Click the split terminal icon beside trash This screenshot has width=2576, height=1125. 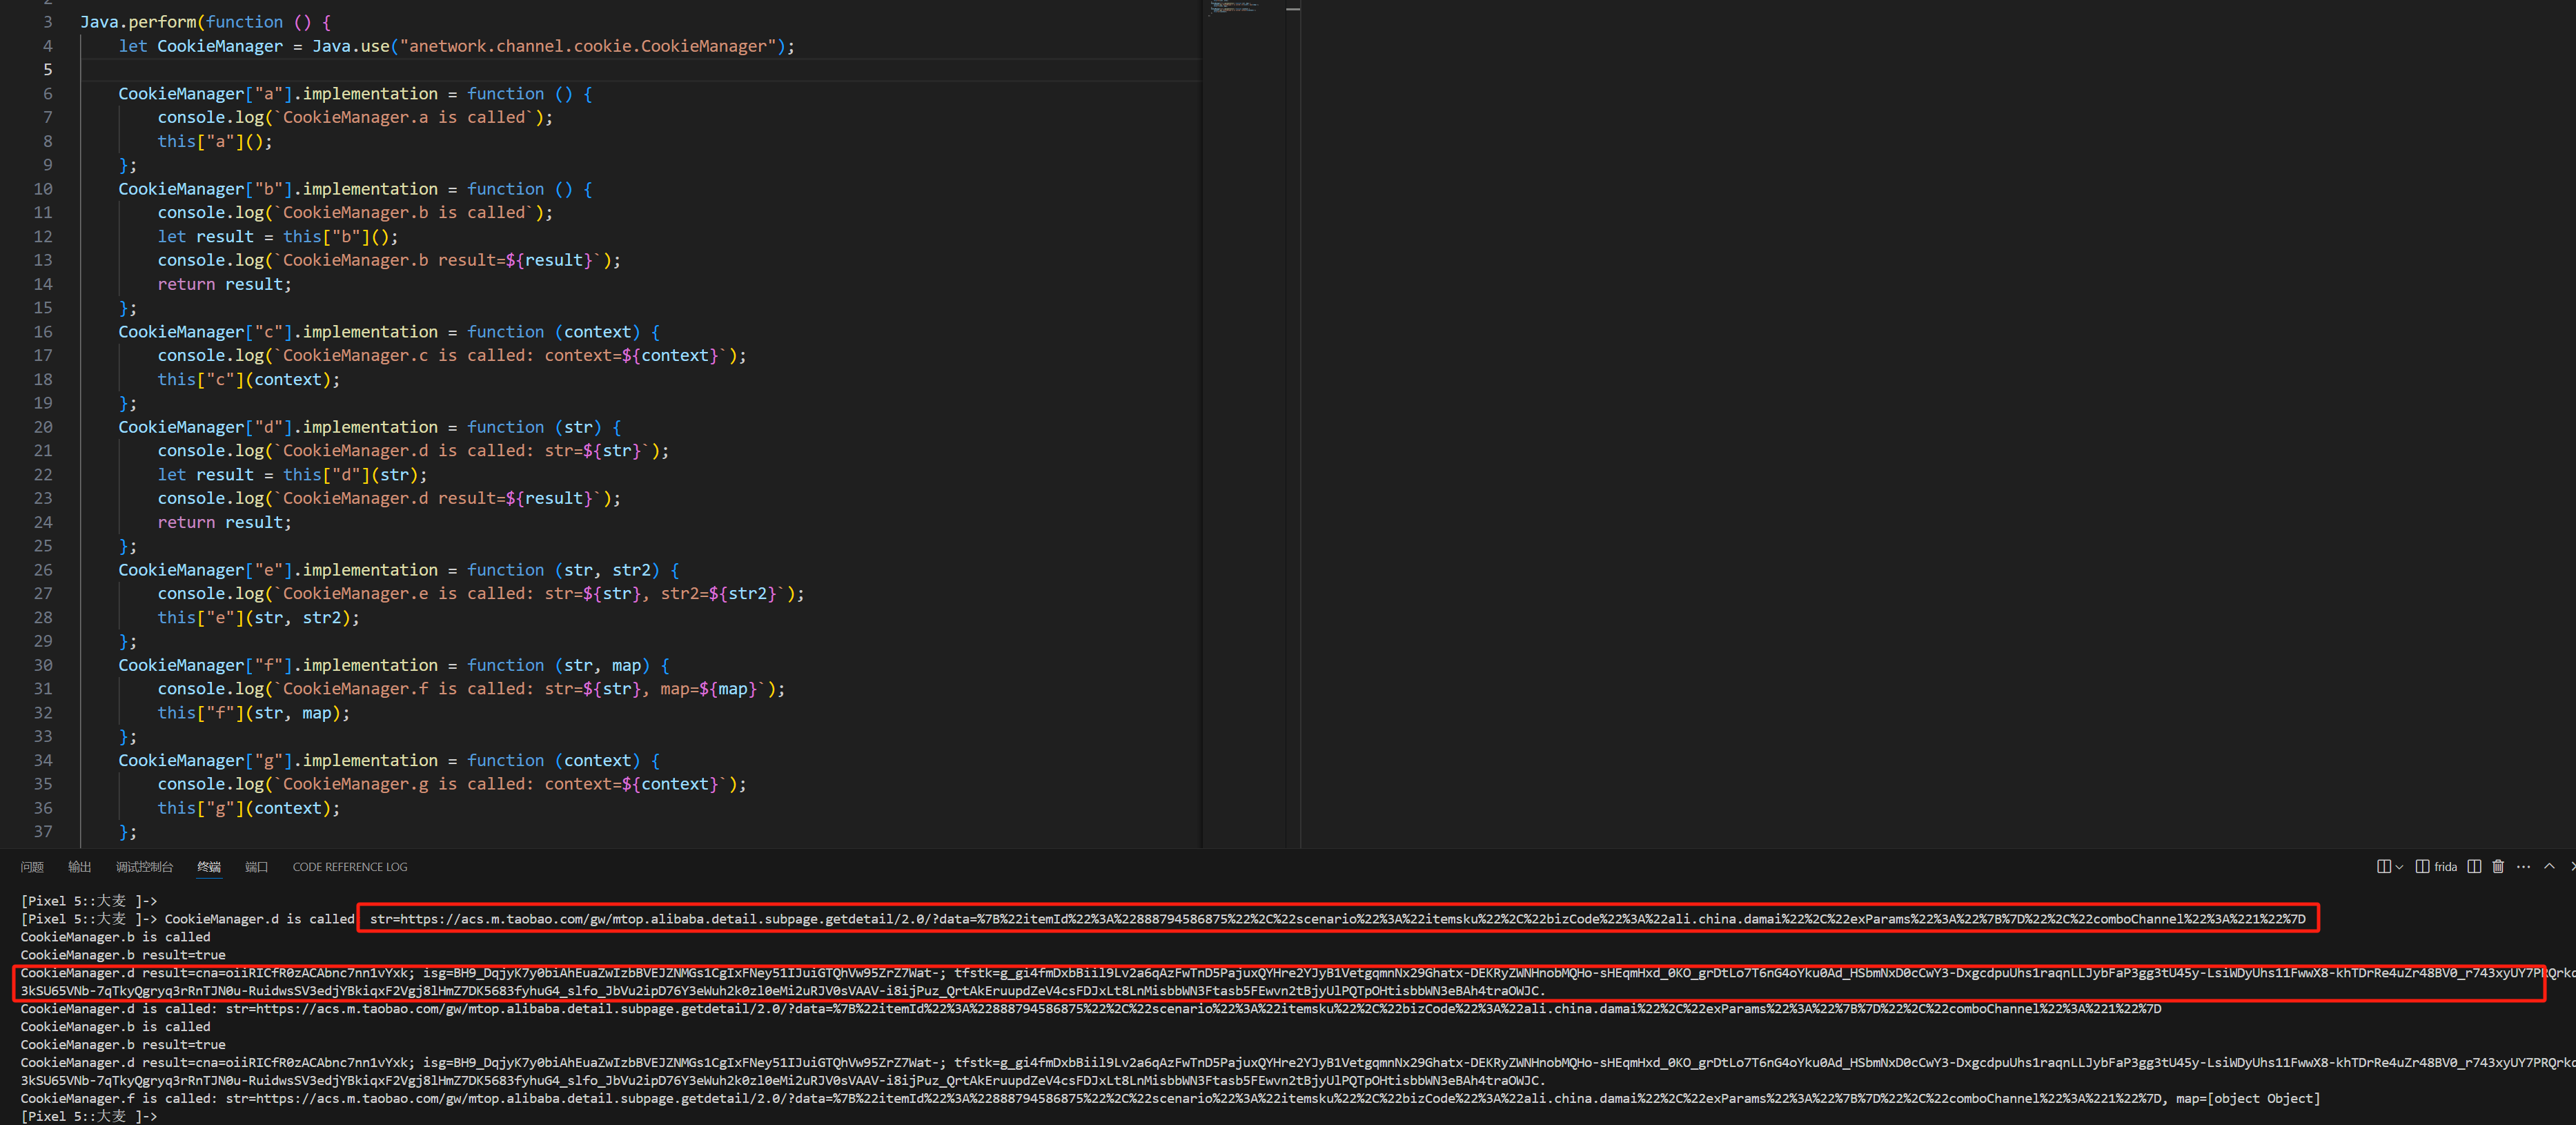[x=2474, y=867]
